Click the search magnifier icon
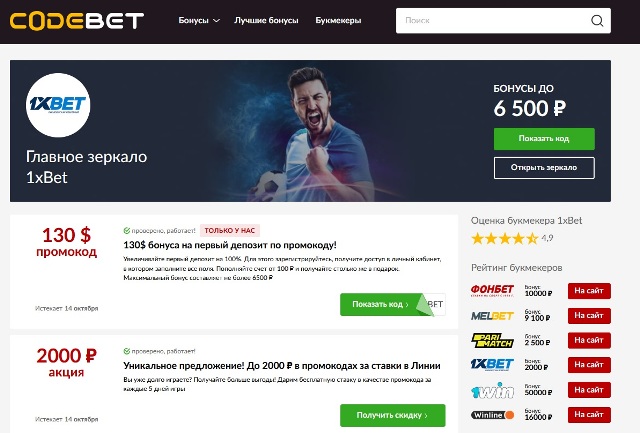The width and height of the screenshot is (640, 433). [x=597, y=20]
